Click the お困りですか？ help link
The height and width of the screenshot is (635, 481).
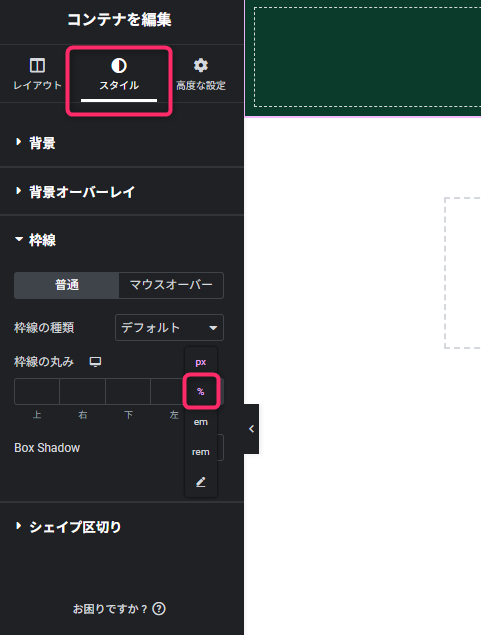click(x=110, y=609)
